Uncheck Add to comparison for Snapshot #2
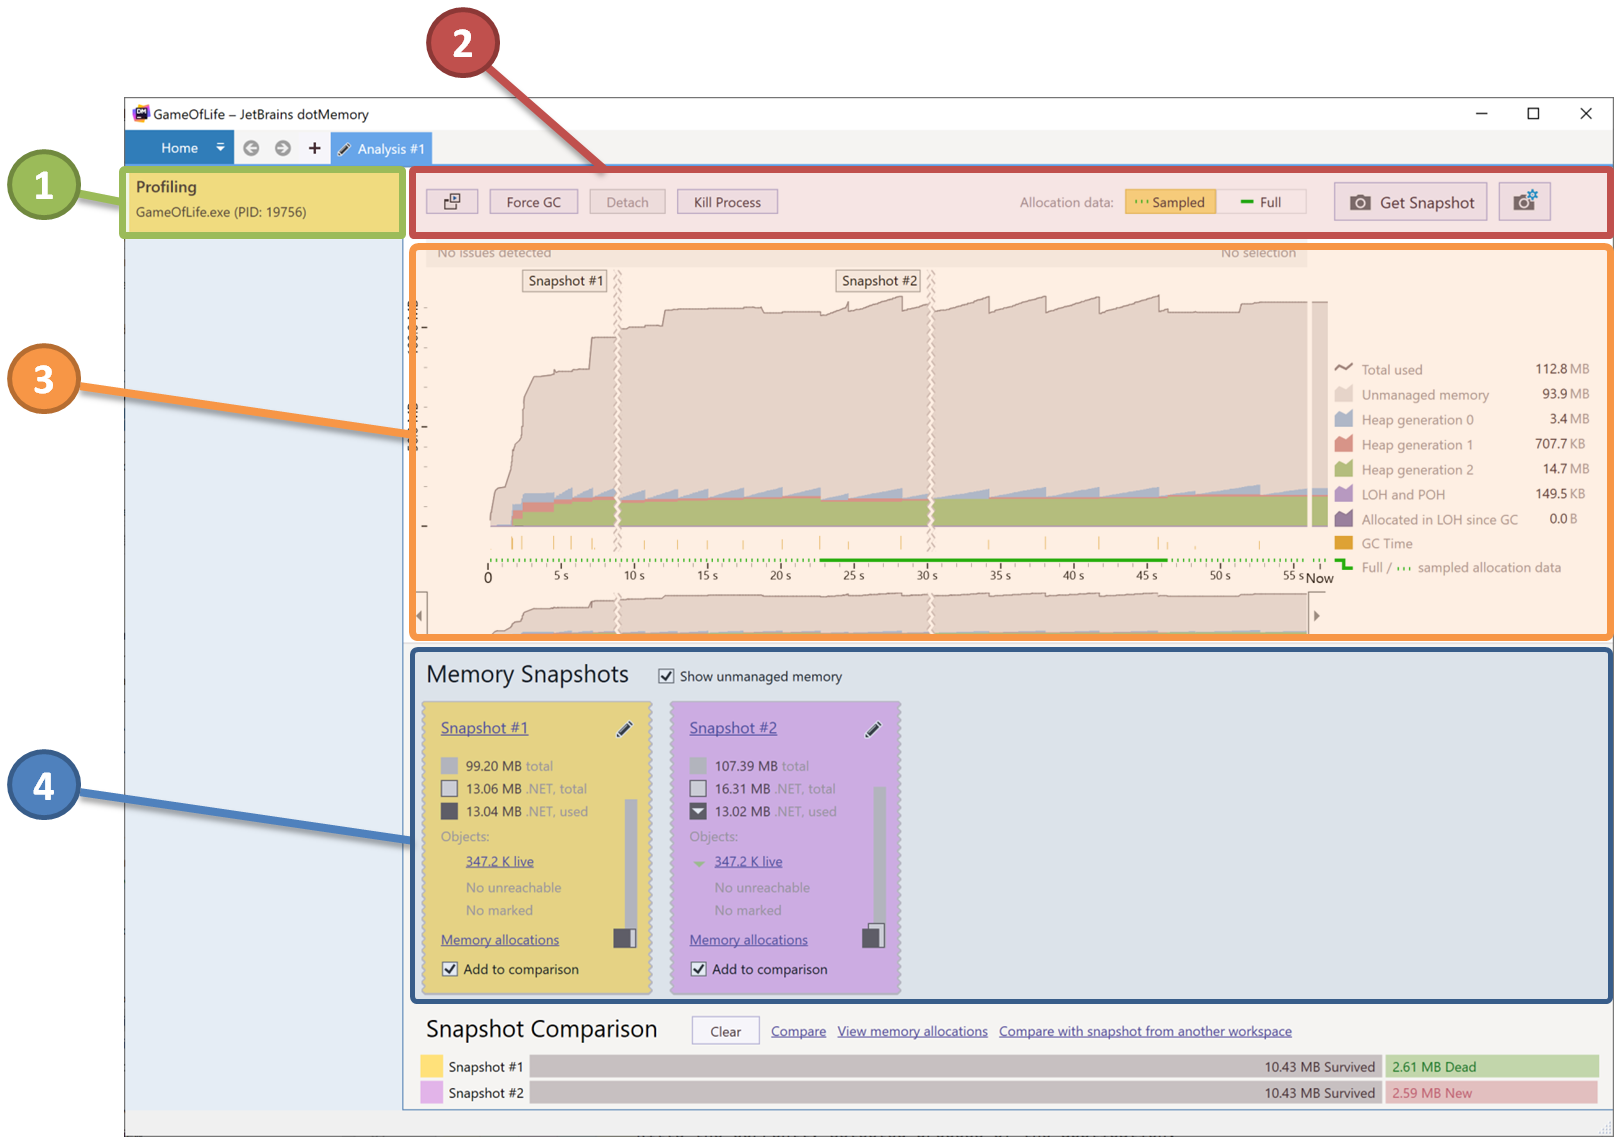Screen dimensions: 1621x1144 [699, 969]
